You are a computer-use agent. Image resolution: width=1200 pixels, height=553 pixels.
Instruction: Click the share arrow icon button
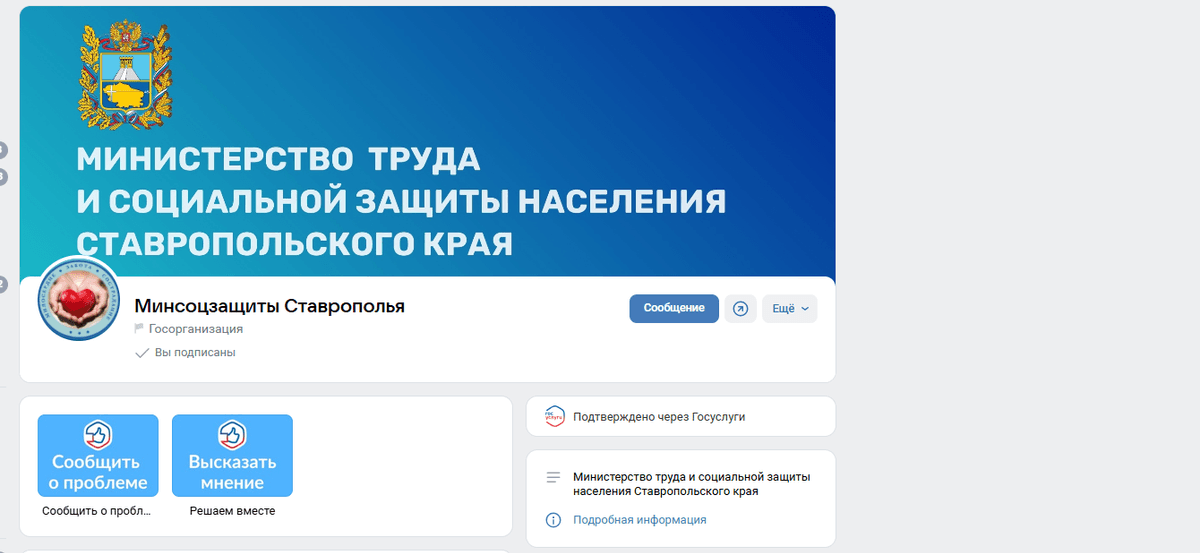[x=740, y=309]
